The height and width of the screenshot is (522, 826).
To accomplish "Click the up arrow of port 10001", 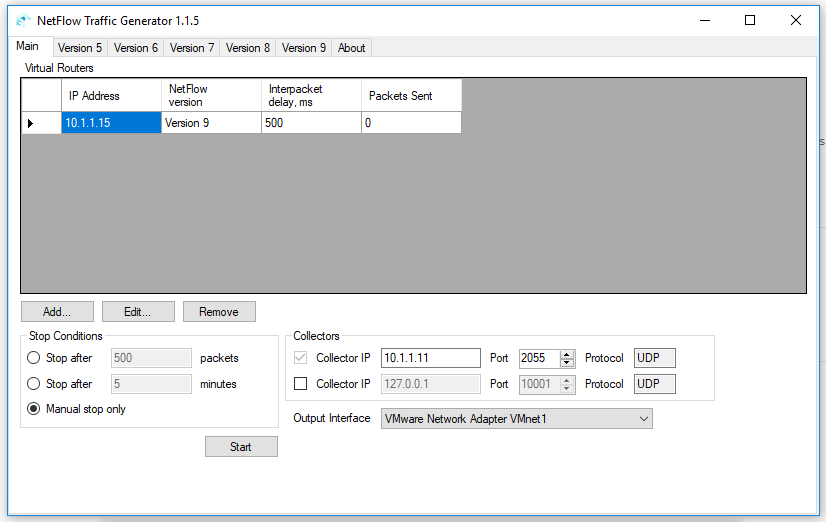I will pyautogui.click(x=567, y=380).
